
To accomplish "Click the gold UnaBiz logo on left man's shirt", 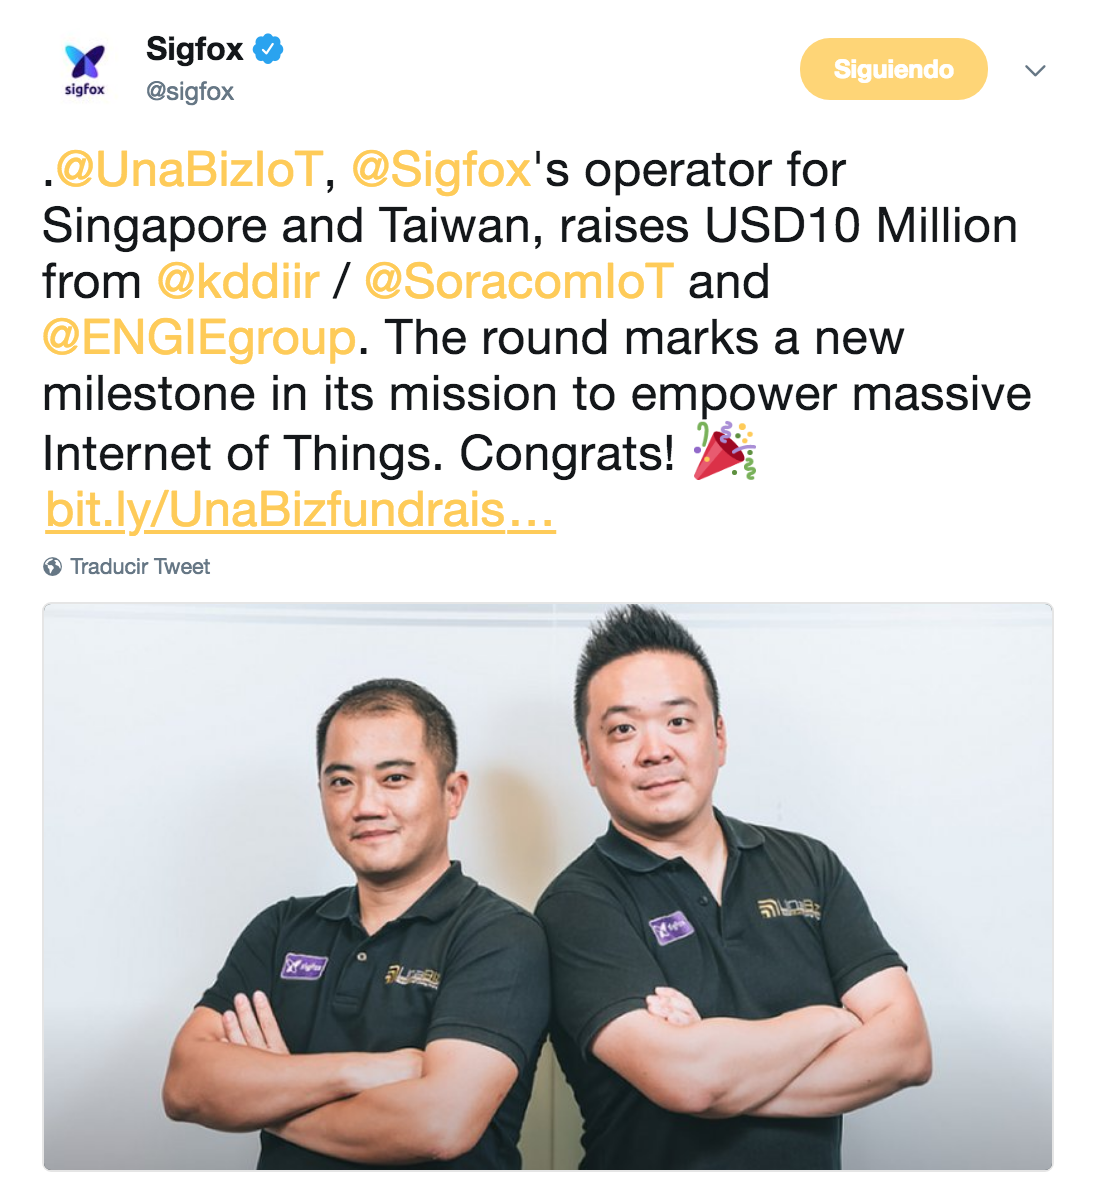I will click(412, 975).
